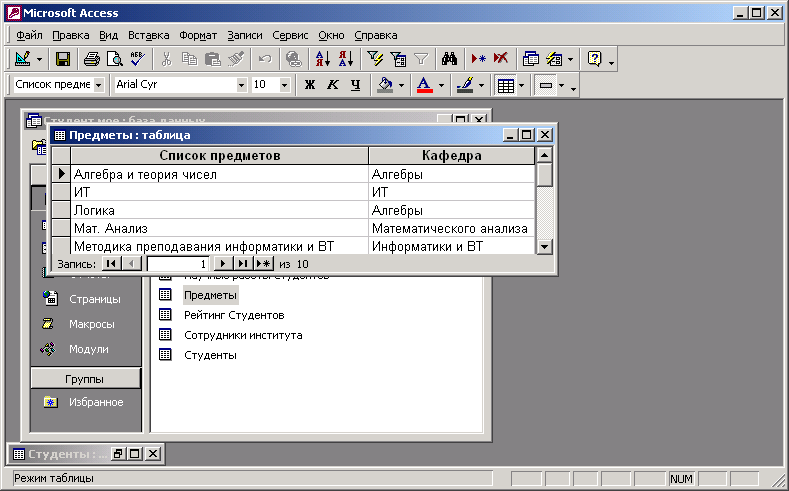Image resolution: width=789 pixels, height=491 pixels.
Task: Click the Cut scissors icon
Action: pos(167,59)
